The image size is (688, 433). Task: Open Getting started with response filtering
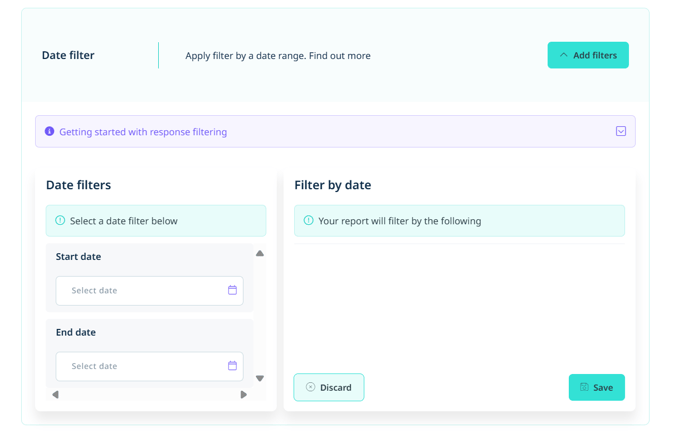[x=143, y=132]
